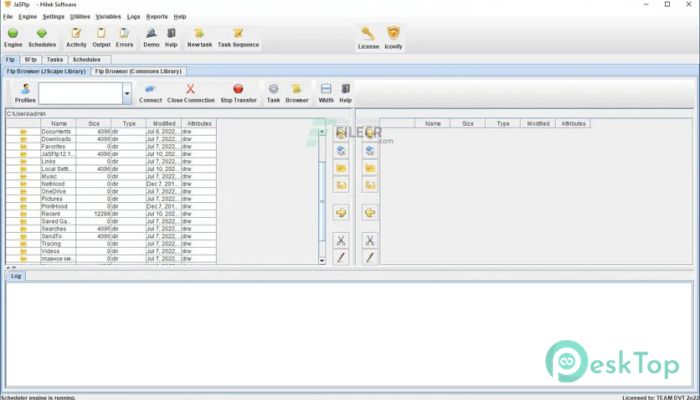Click the left-pointing download arrow icon
The width and height of the screenshot is (700, 400).
click(370, 213)
